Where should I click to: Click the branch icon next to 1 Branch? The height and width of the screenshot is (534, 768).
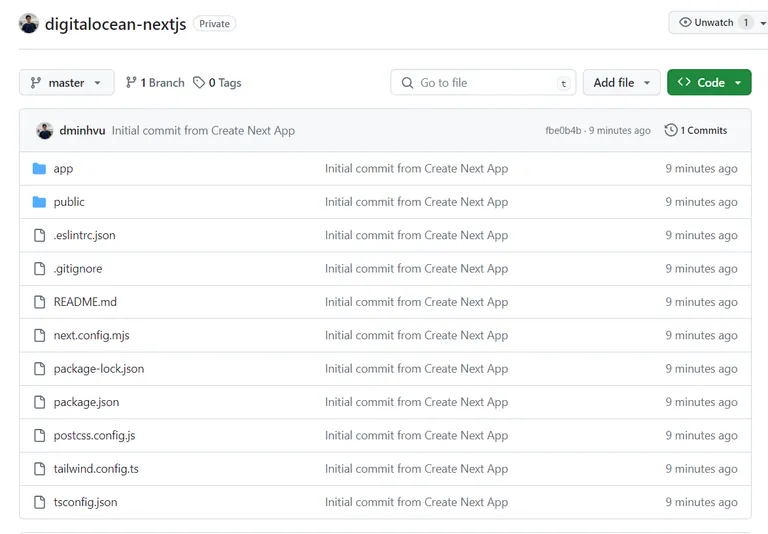131,82
